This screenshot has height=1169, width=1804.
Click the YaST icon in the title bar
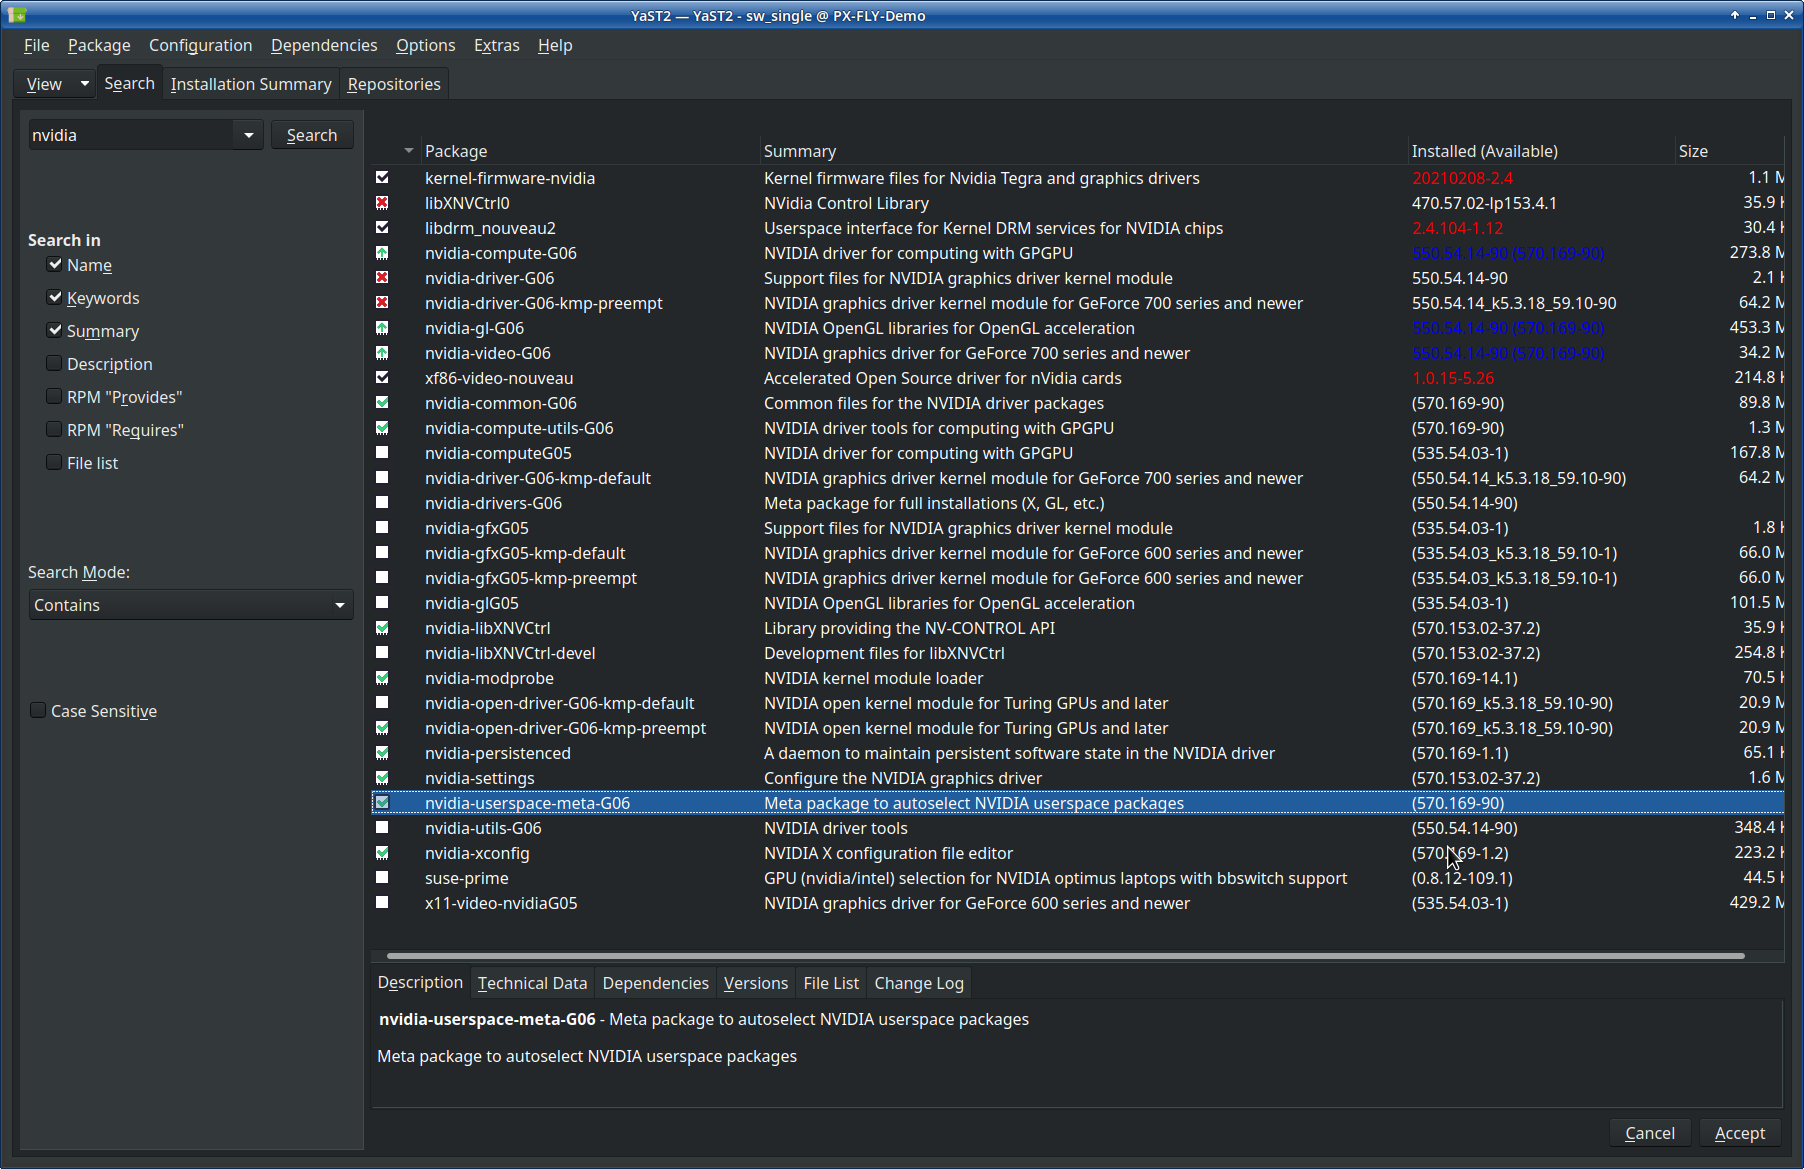(16, 14)
